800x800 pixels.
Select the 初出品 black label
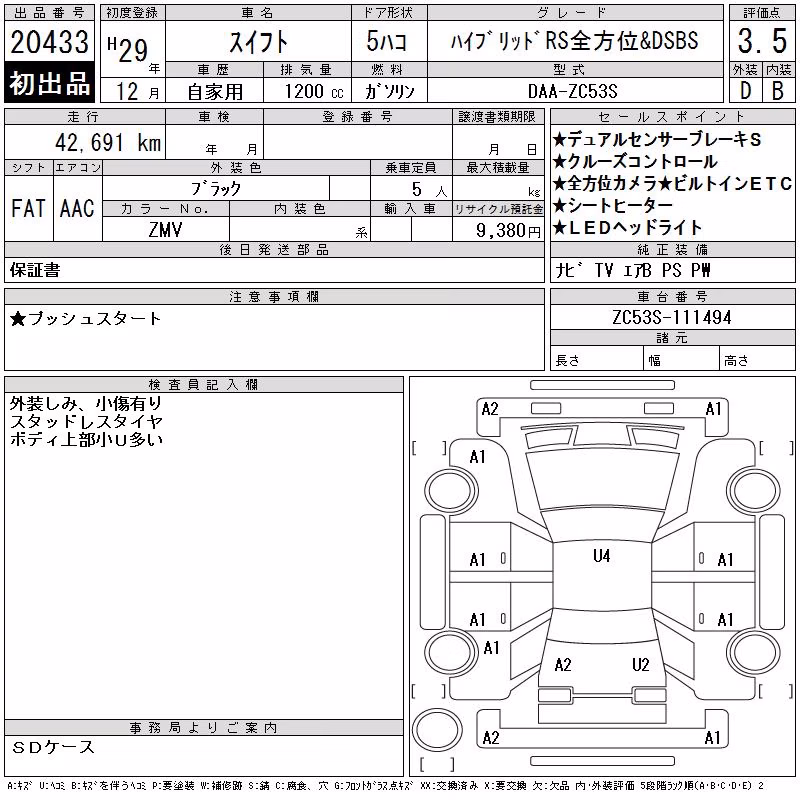[x=49, y=83]
